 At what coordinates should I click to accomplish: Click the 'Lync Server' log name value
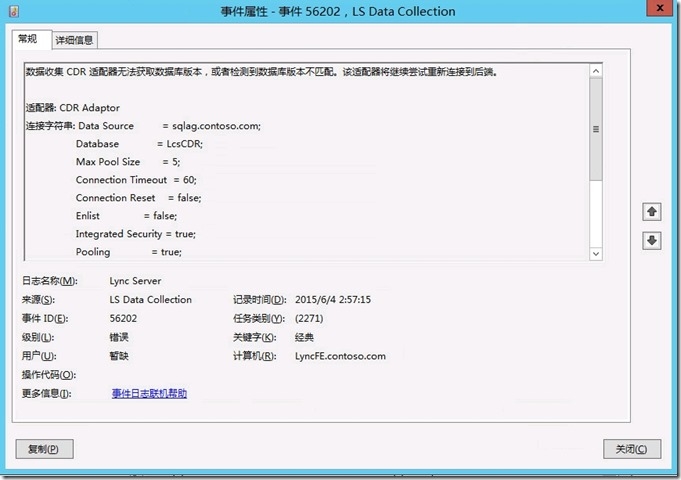pyautogui.click(x=135, y=281)
